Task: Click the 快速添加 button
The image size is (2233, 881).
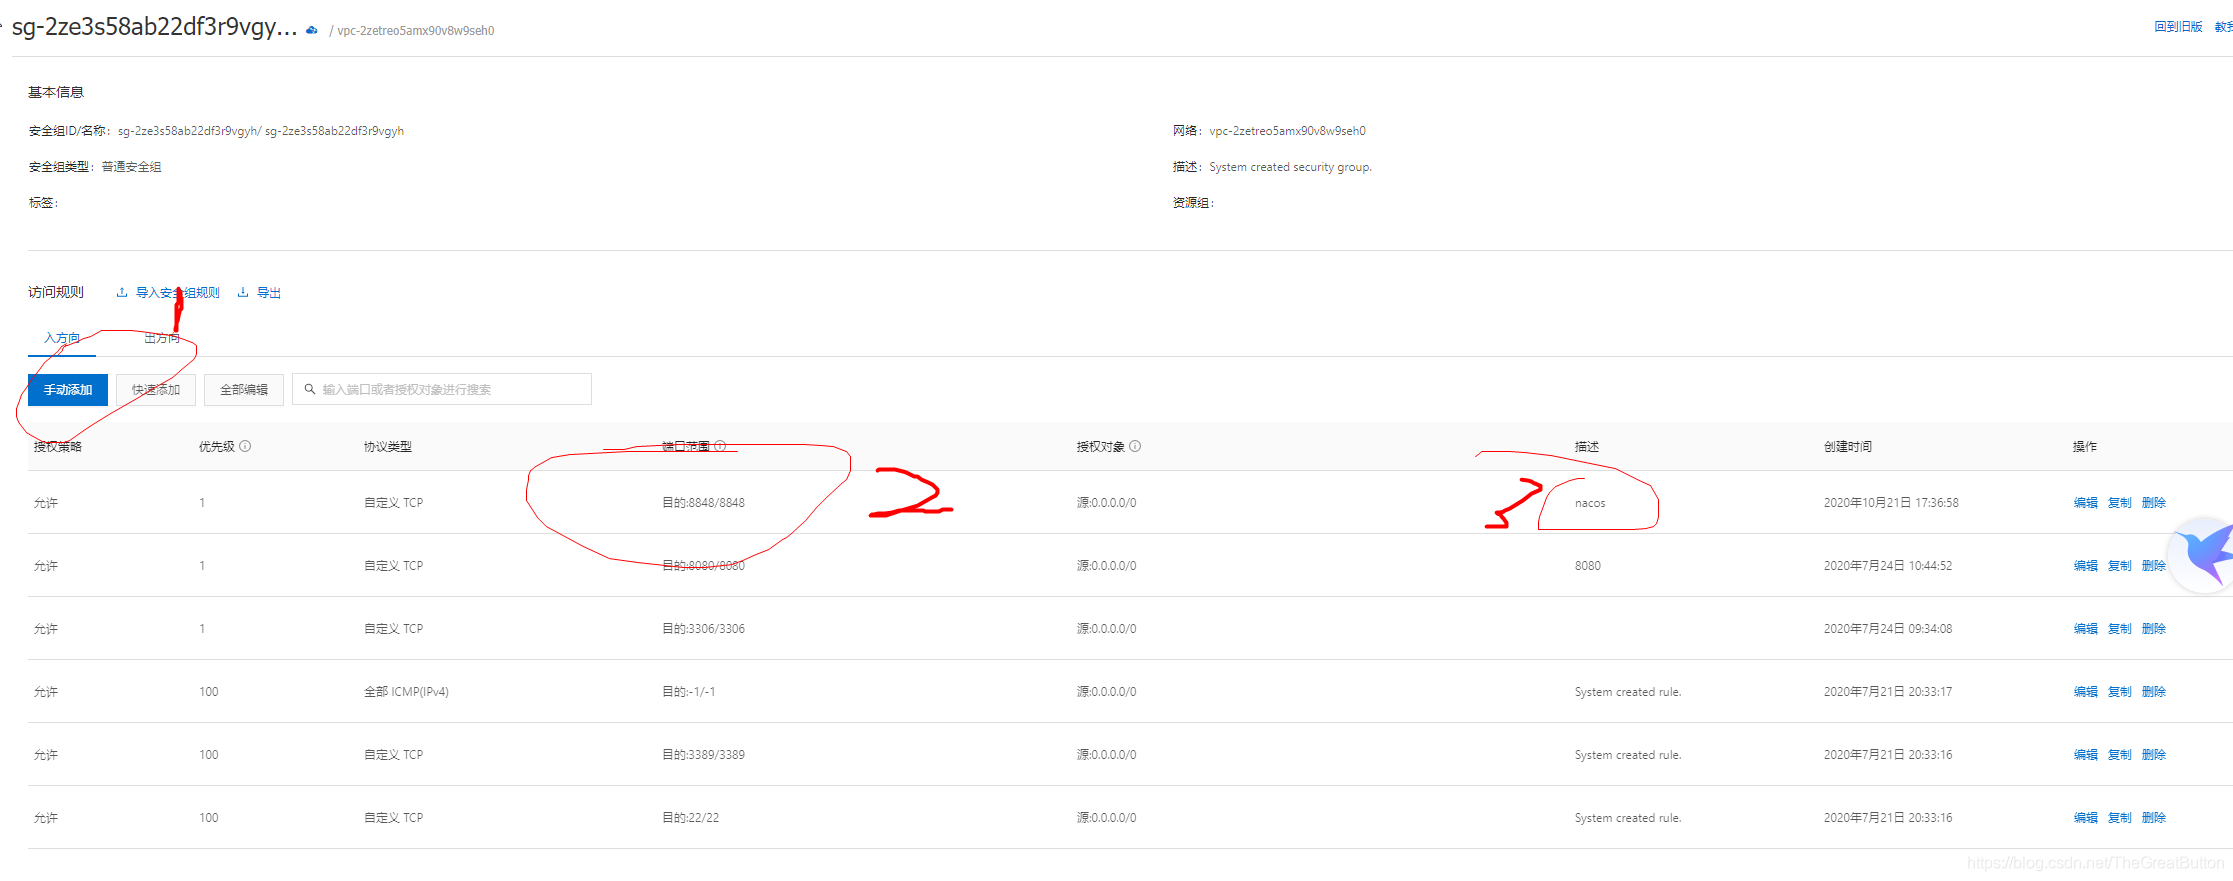Action: click(x=156, y=389)
